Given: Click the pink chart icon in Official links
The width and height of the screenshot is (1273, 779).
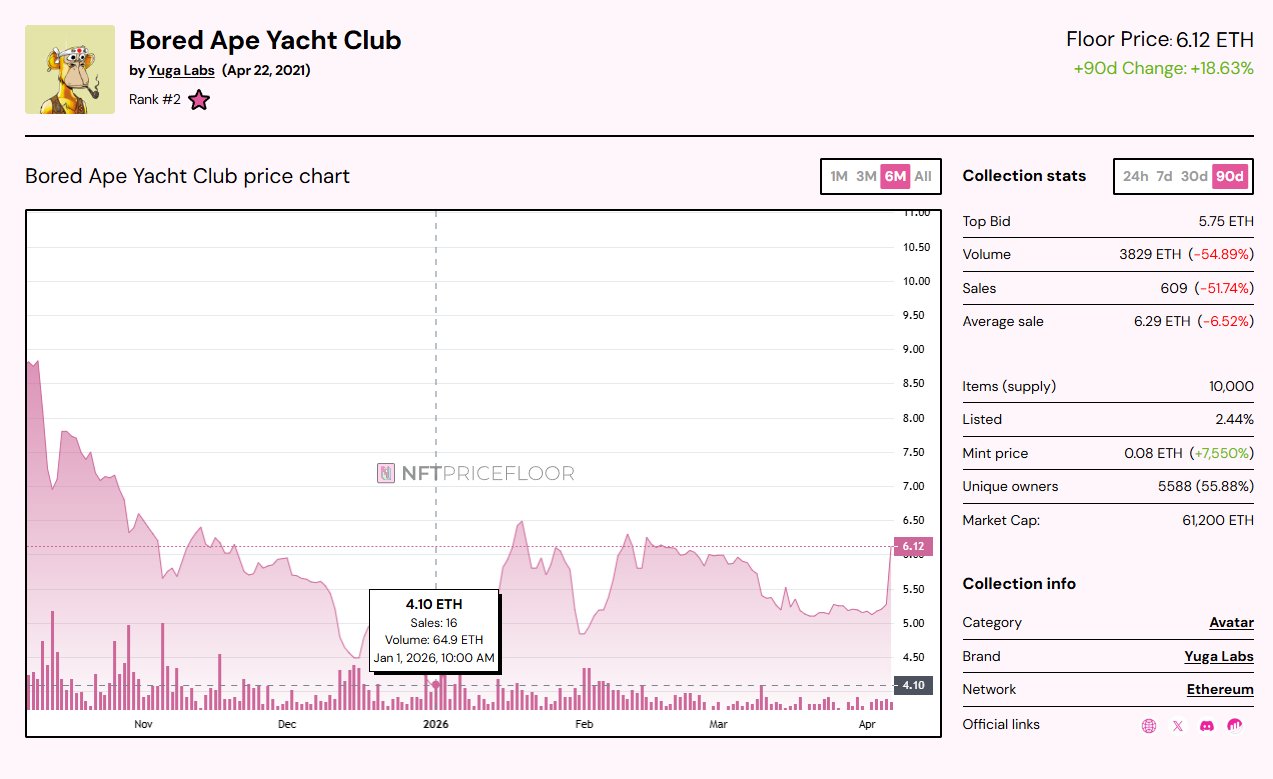Looking at the screenshot, I should tap(1235, 726).
